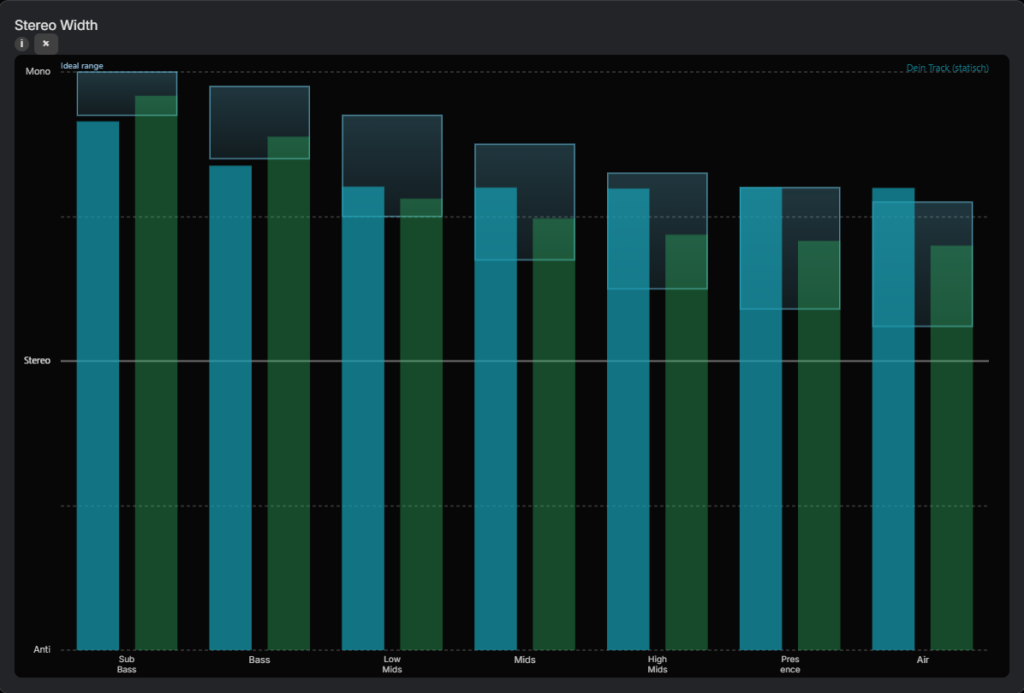Click the X button beside the info icon
Image resolution: width=1024 pixels, height=693 pixels.
pos(46,44)
